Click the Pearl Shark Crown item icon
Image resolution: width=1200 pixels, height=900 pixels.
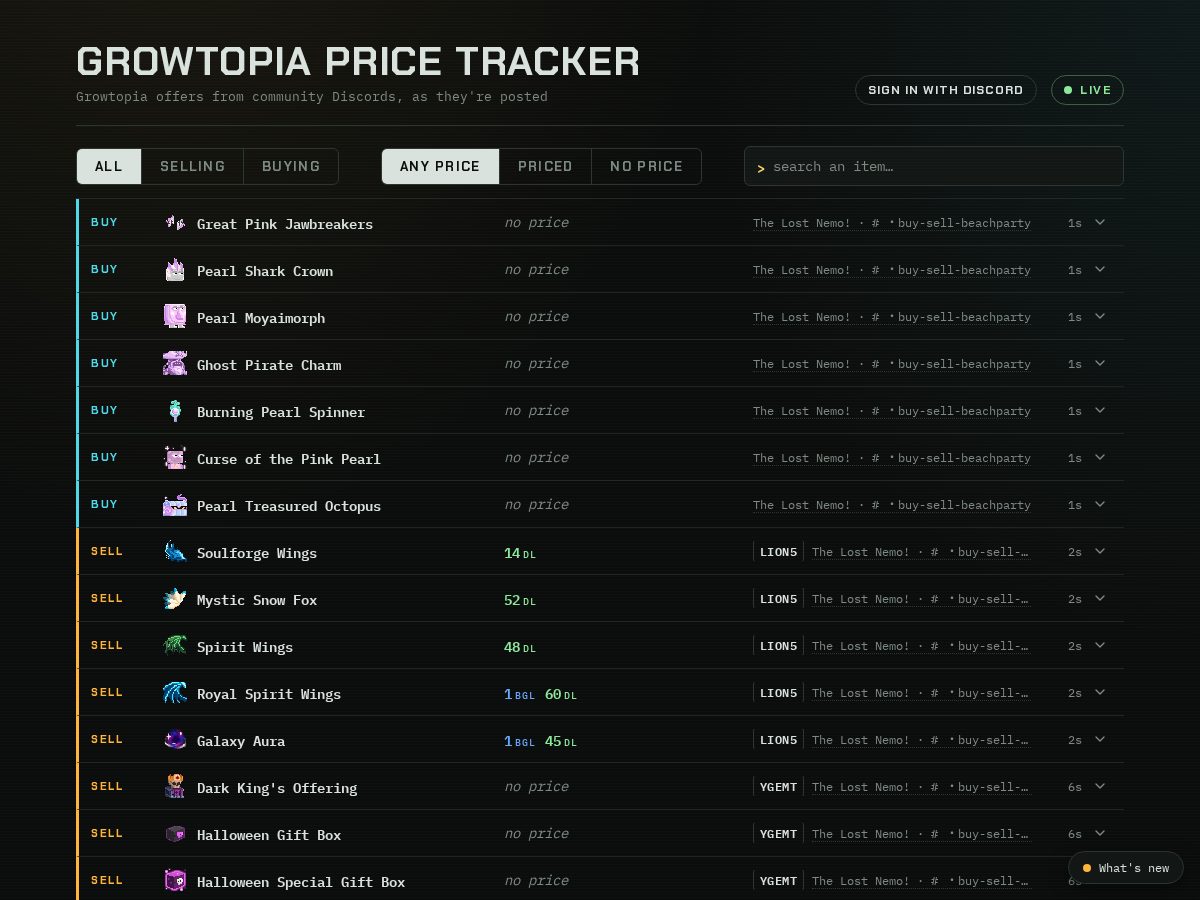[175, 270]
